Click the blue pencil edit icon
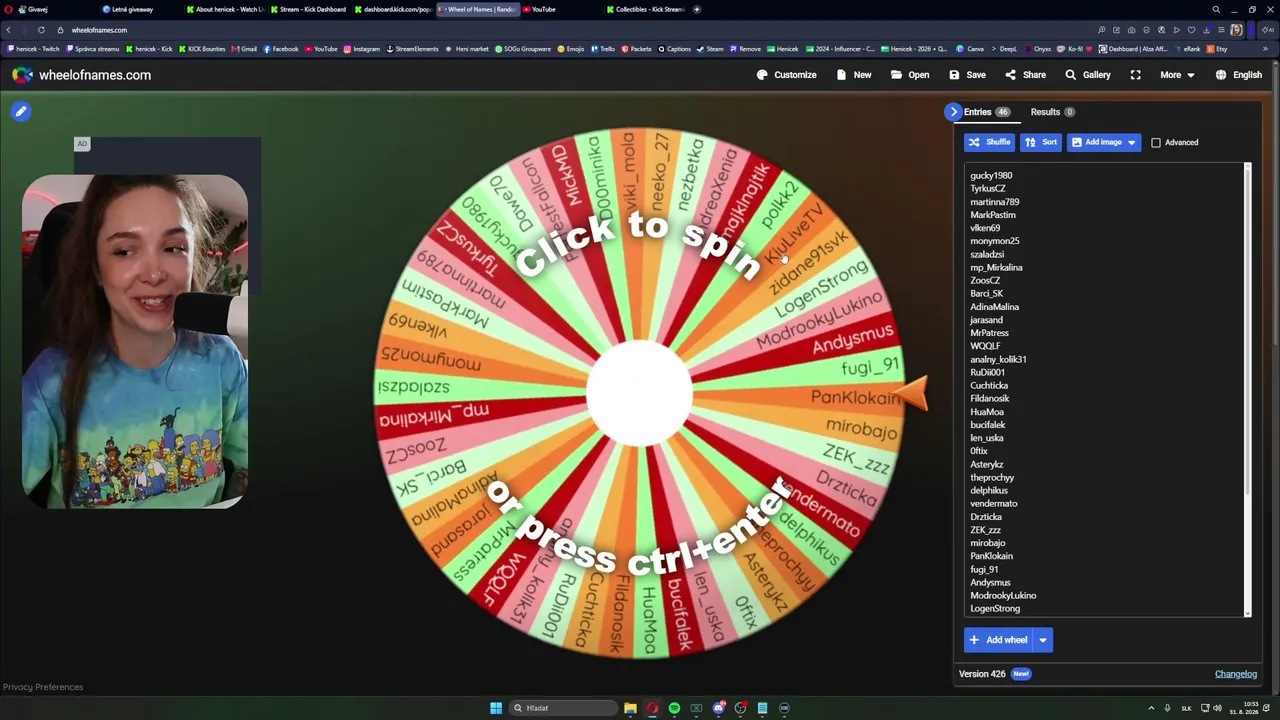1280x720 pixels. coord(21,111)
